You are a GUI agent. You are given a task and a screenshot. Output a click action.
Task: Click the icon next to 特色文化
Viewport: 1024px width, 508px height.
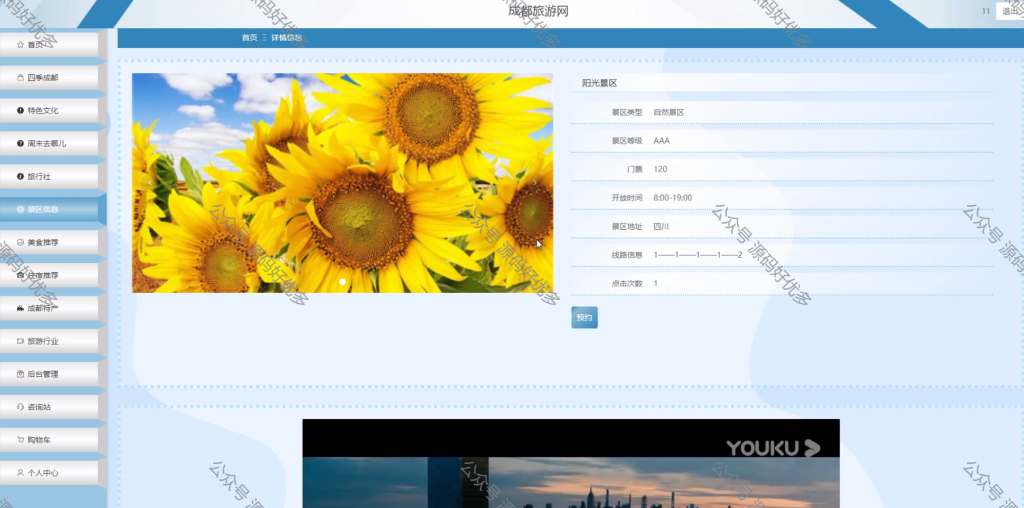click(x=20, y=110)
